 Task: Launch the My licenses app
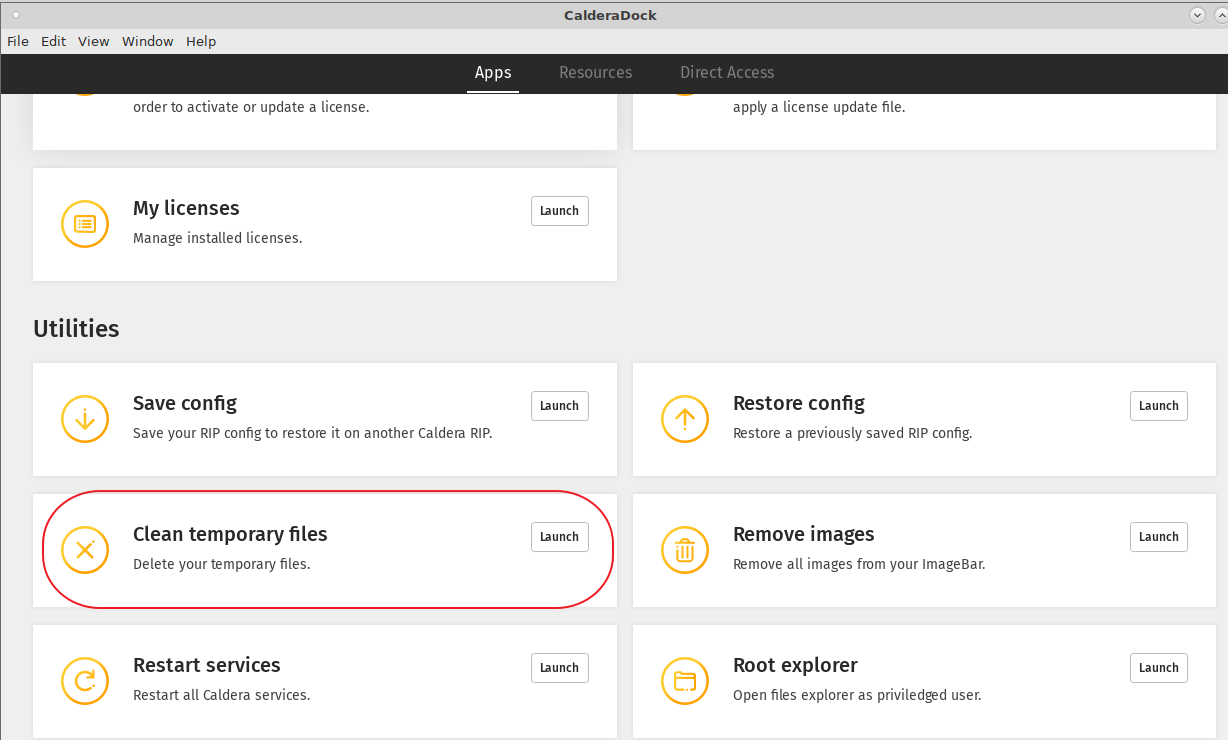[x=559, y=211]
